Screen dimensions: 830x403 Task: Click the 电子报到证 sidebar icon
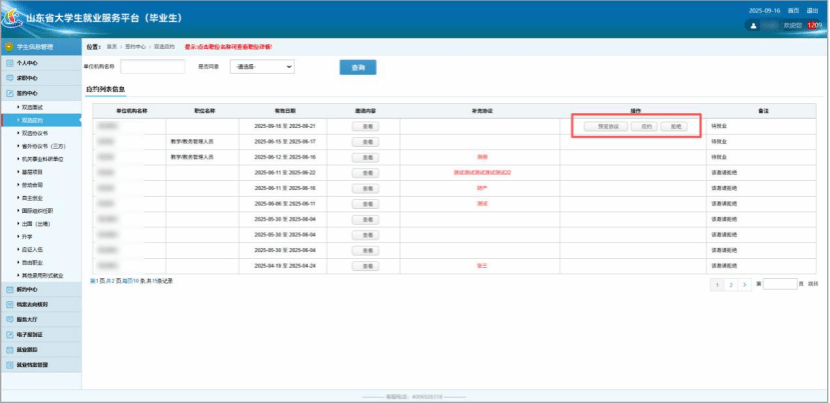pyautogui.click(x=9, y=334)
